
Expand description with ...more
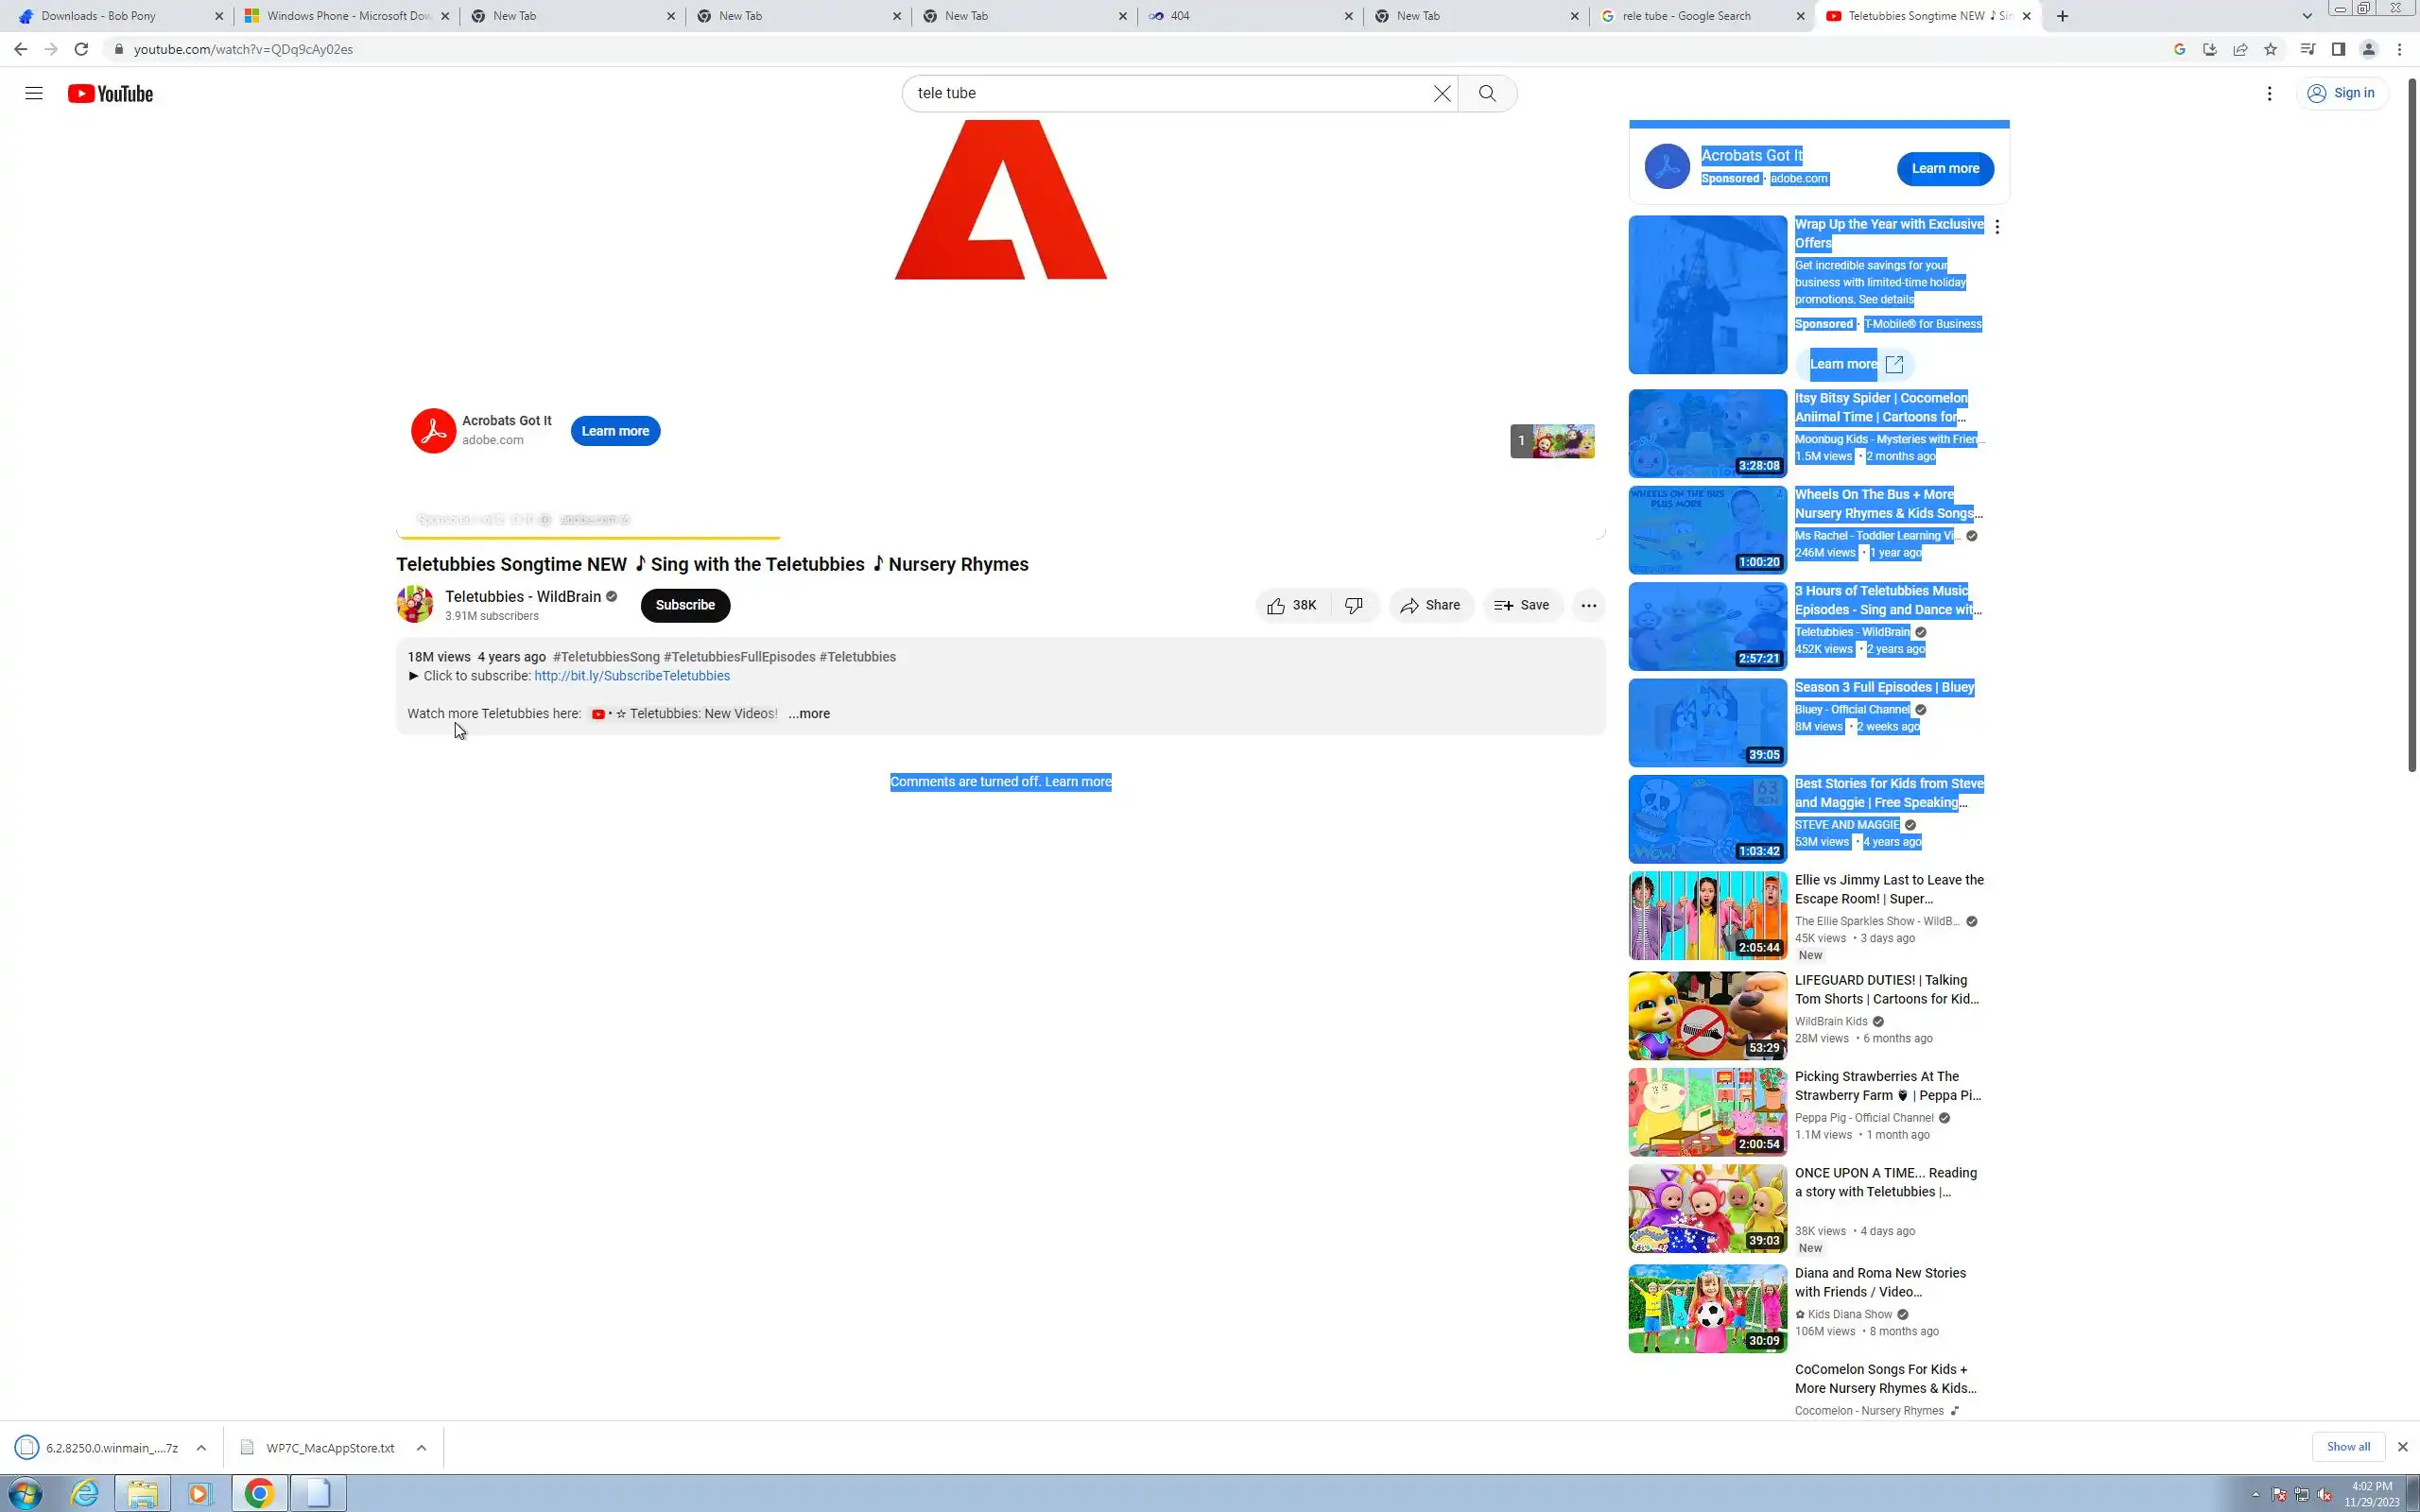tap(809, 713)
